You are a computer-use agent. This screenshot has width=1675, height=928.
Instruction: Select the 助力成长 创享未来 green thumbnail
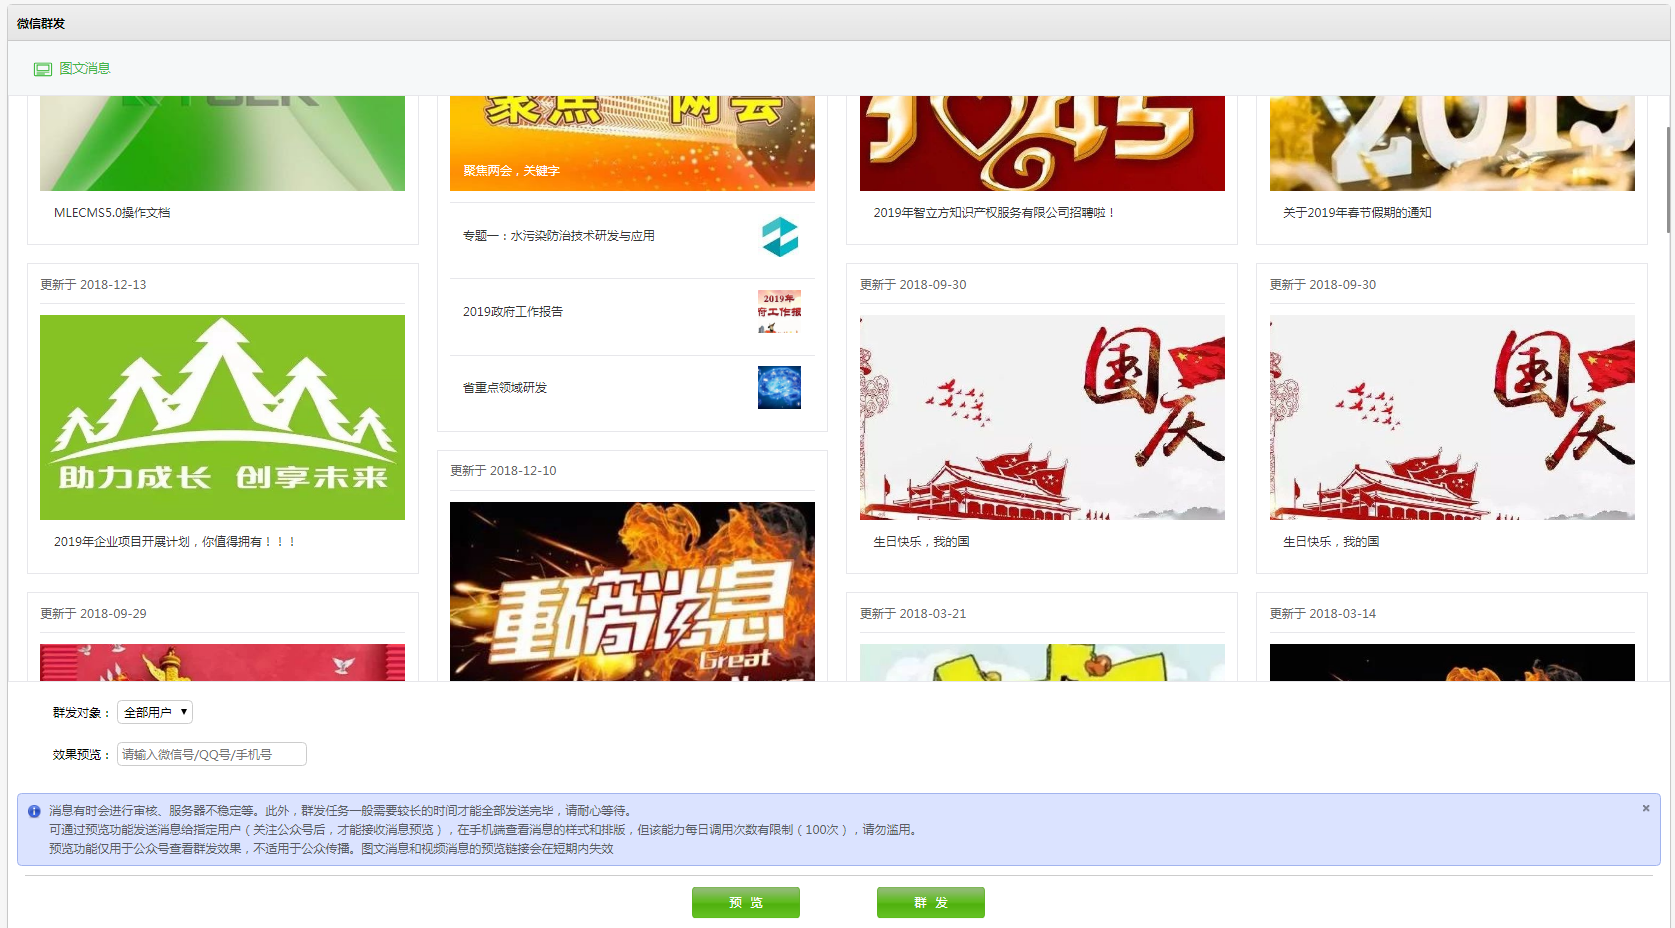pos(222,417)
